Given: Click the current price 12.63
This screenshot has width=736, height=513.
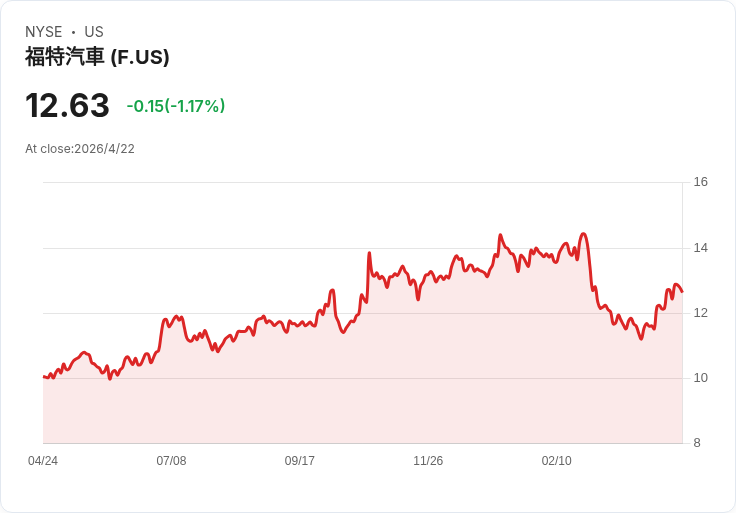Looking at the screenshot, I should click(67, 105).
